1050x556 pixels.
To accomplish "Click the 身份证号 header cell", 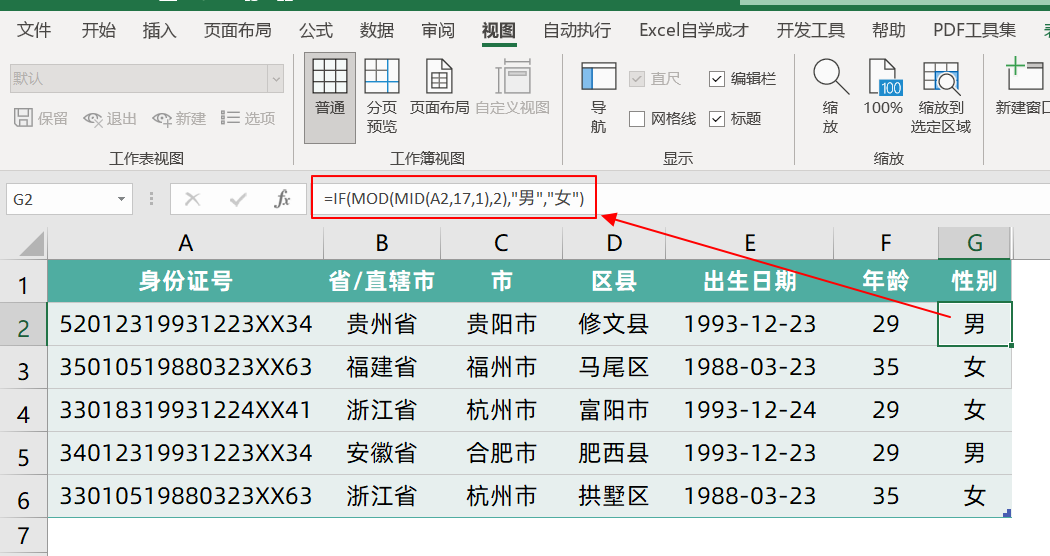I will click(185, 281).
